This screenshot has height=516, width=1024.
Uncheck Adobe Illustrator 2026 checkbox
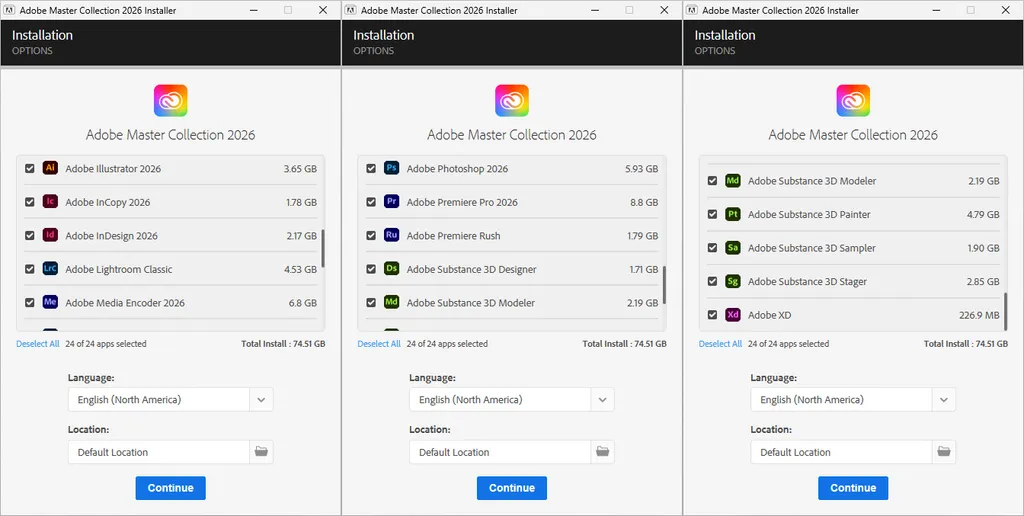(x=29, y=169)
